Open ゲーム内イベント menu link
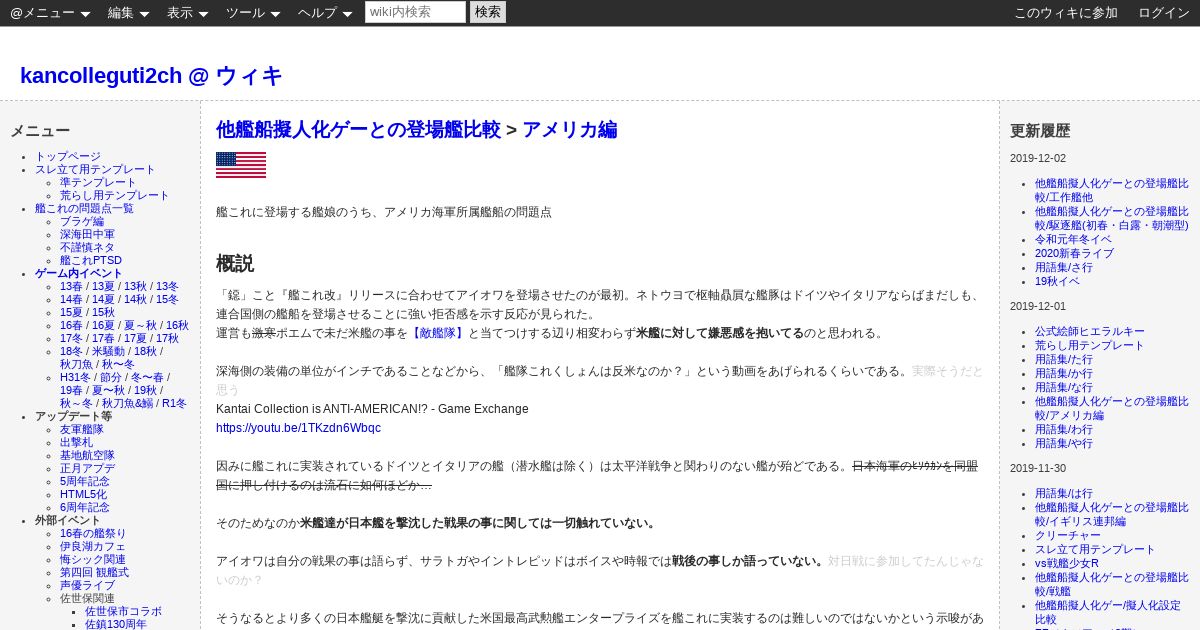Screen dimensions: 1200x630 pos(79,274)
